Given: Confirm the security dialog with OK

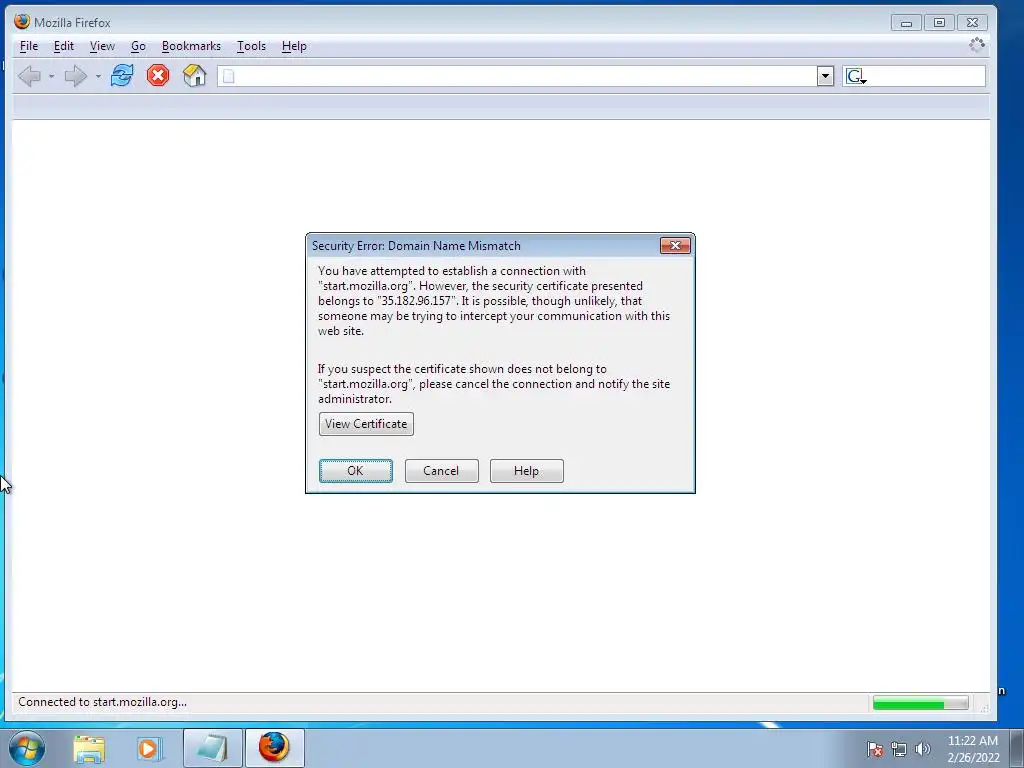Looking at the screenshot, I should click(x=355, y=471).
